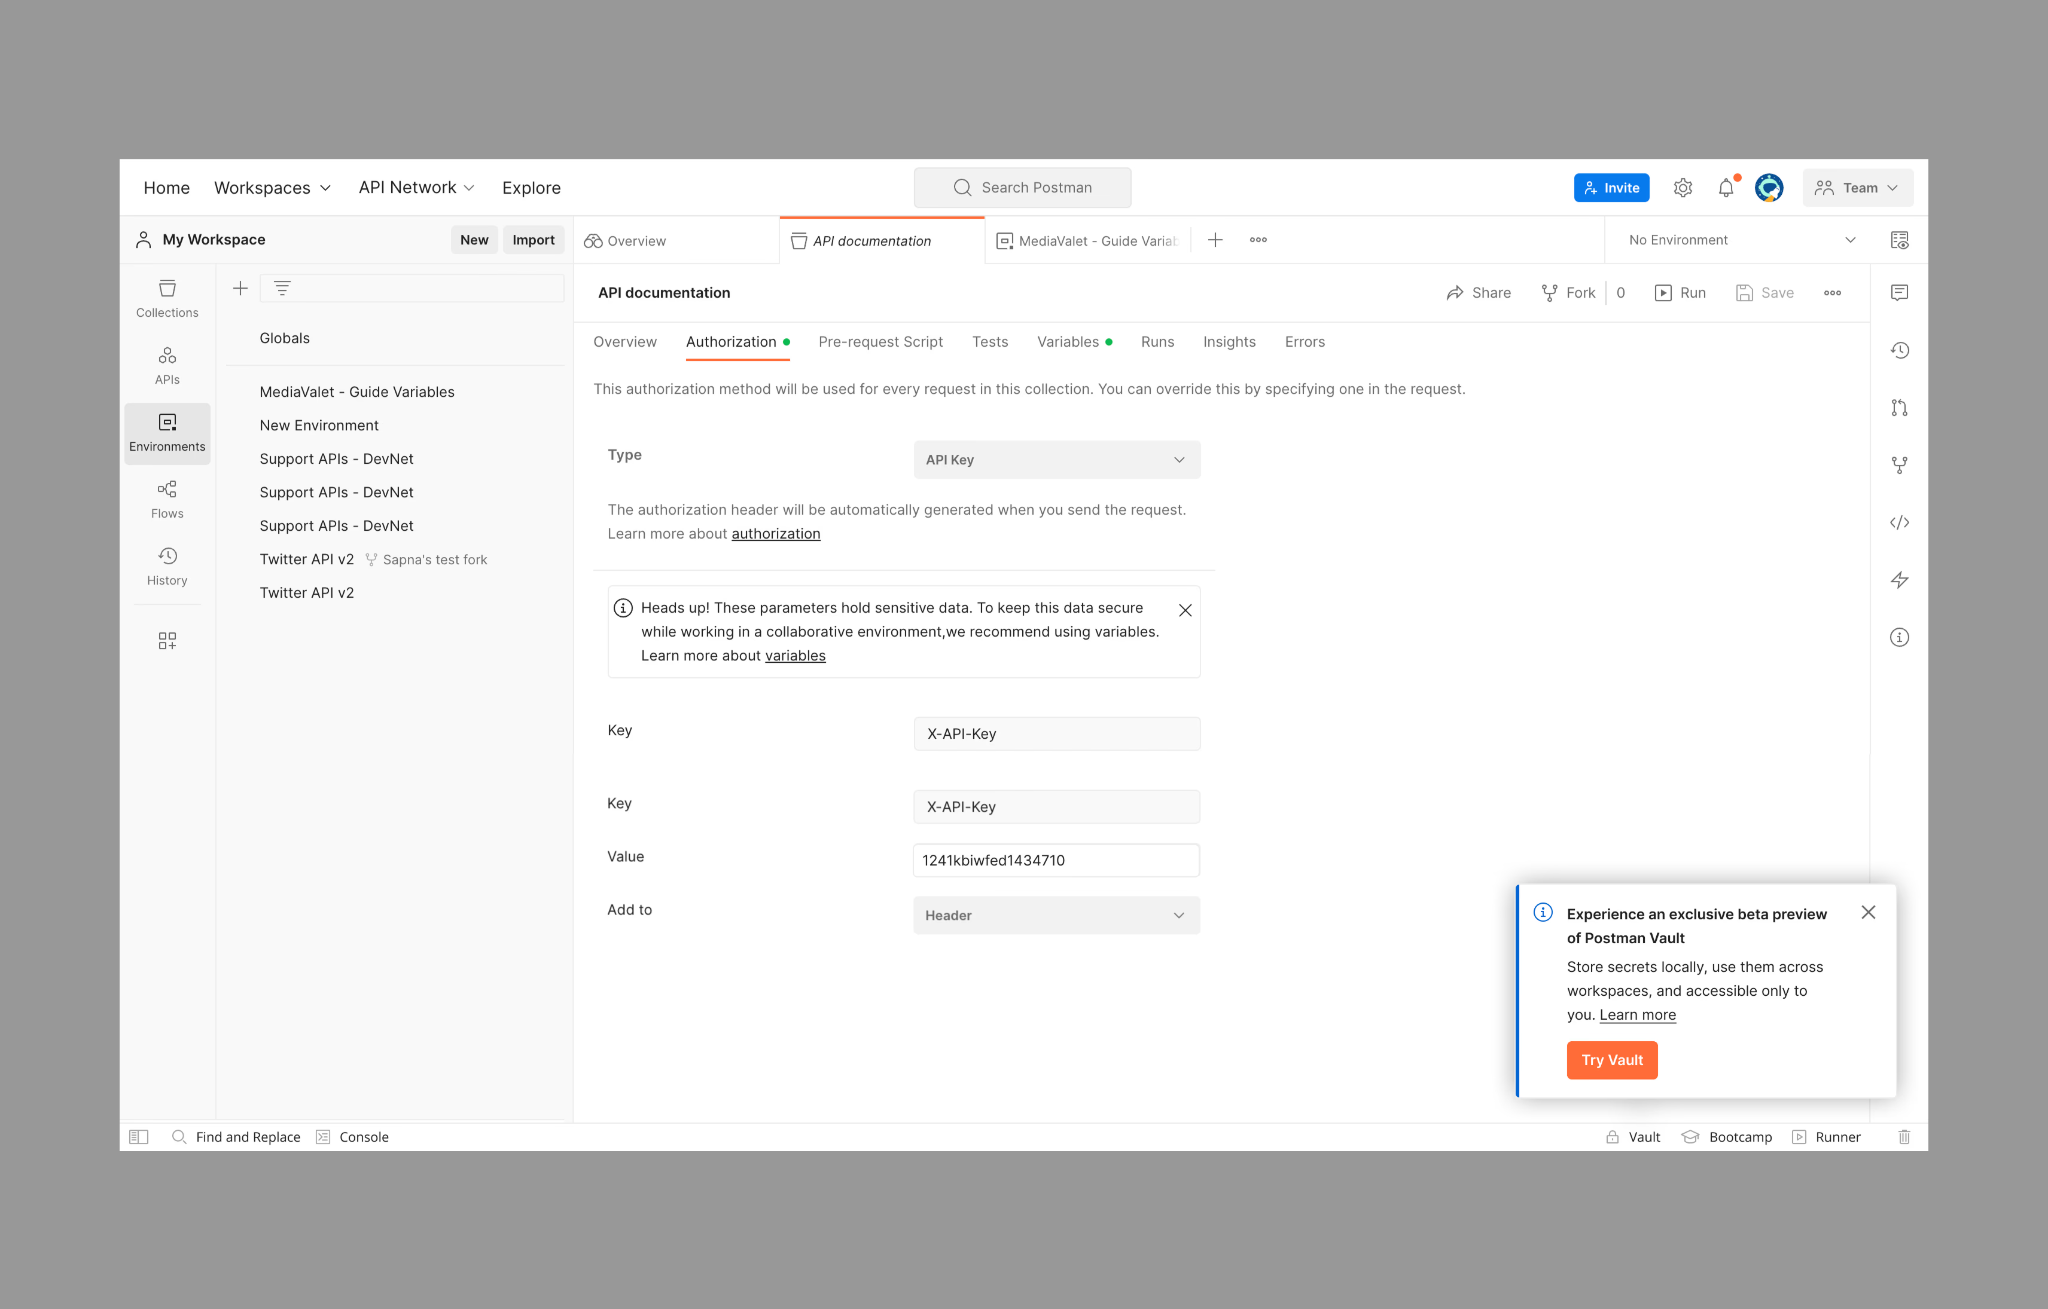
Task: Open the trash icon in status bar
Action: pos(1904,1137)
